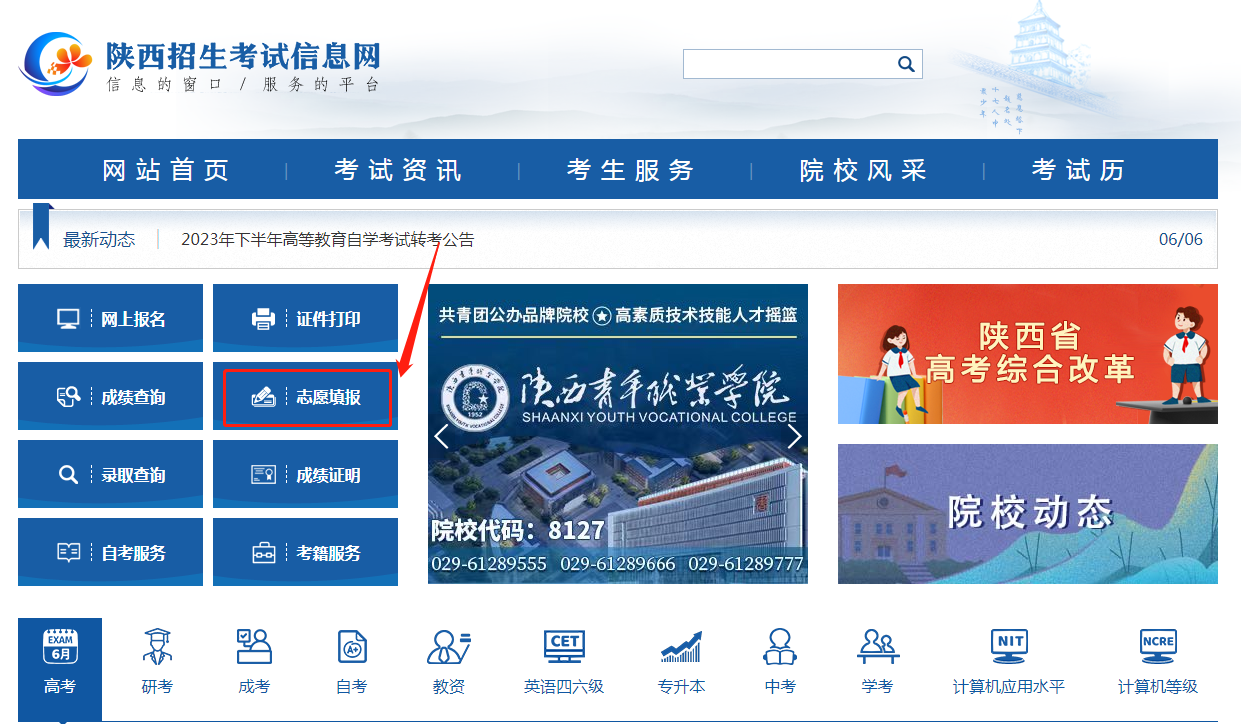Screen dimensions: 1241x724
Task: Show next carousel slide
Action: tap(795, 436)
